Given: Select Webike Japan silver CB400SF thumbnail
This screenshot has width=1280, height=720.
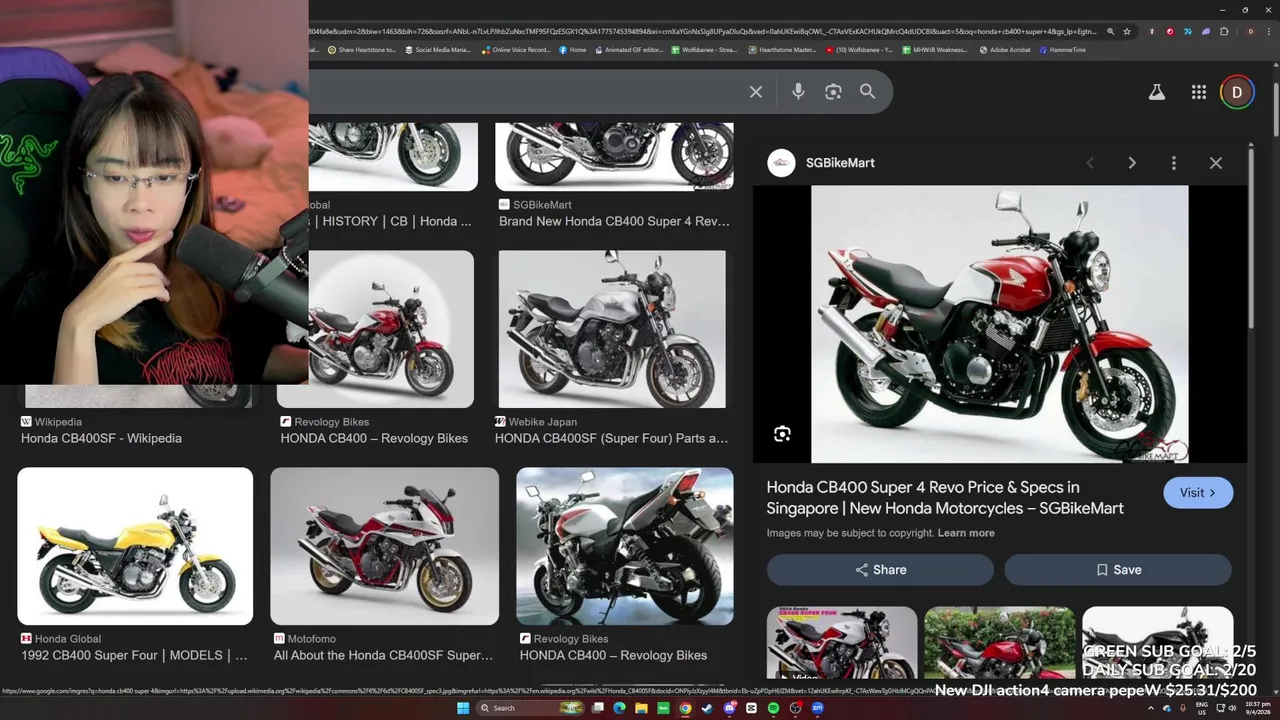Looking at the screenshot, I should point(612,329).
